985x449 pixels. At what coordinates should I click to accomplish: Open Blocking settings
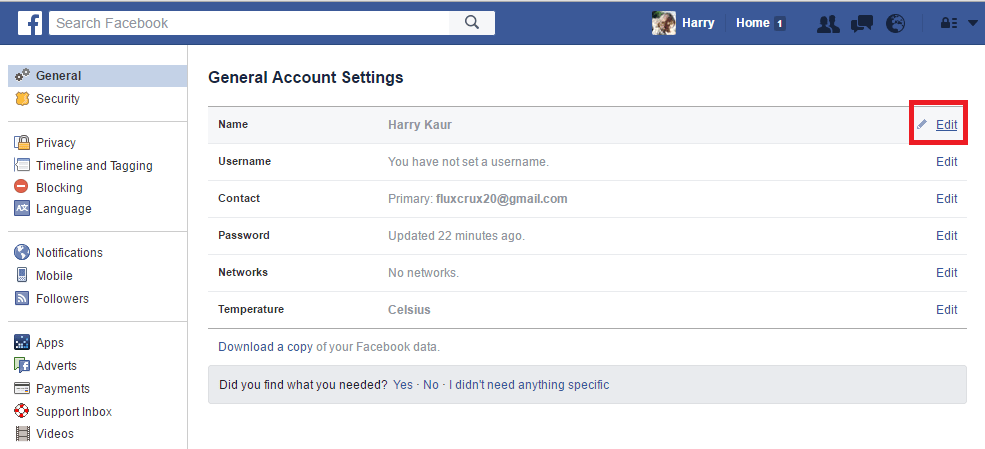(x=59, y=188)
